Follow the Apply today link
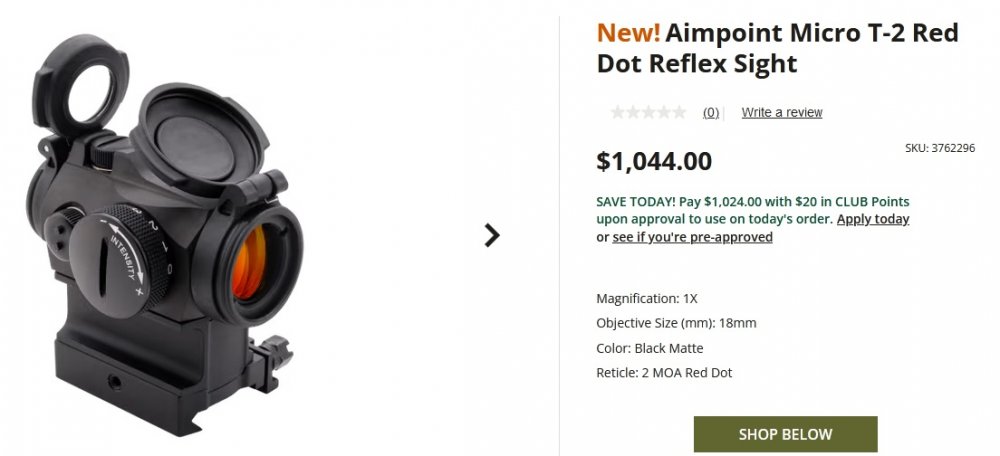This screenshot has height=456, width=1000. click(873, 219)
